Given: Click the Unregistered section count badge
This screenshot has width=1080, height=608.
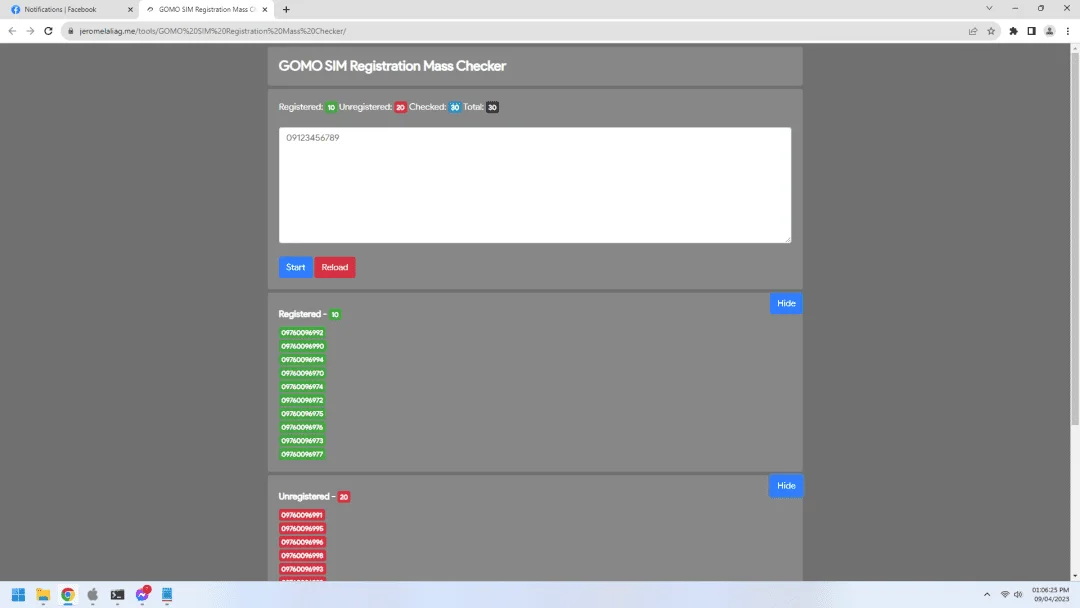Looking at the screenshot, I should [344, 497].
